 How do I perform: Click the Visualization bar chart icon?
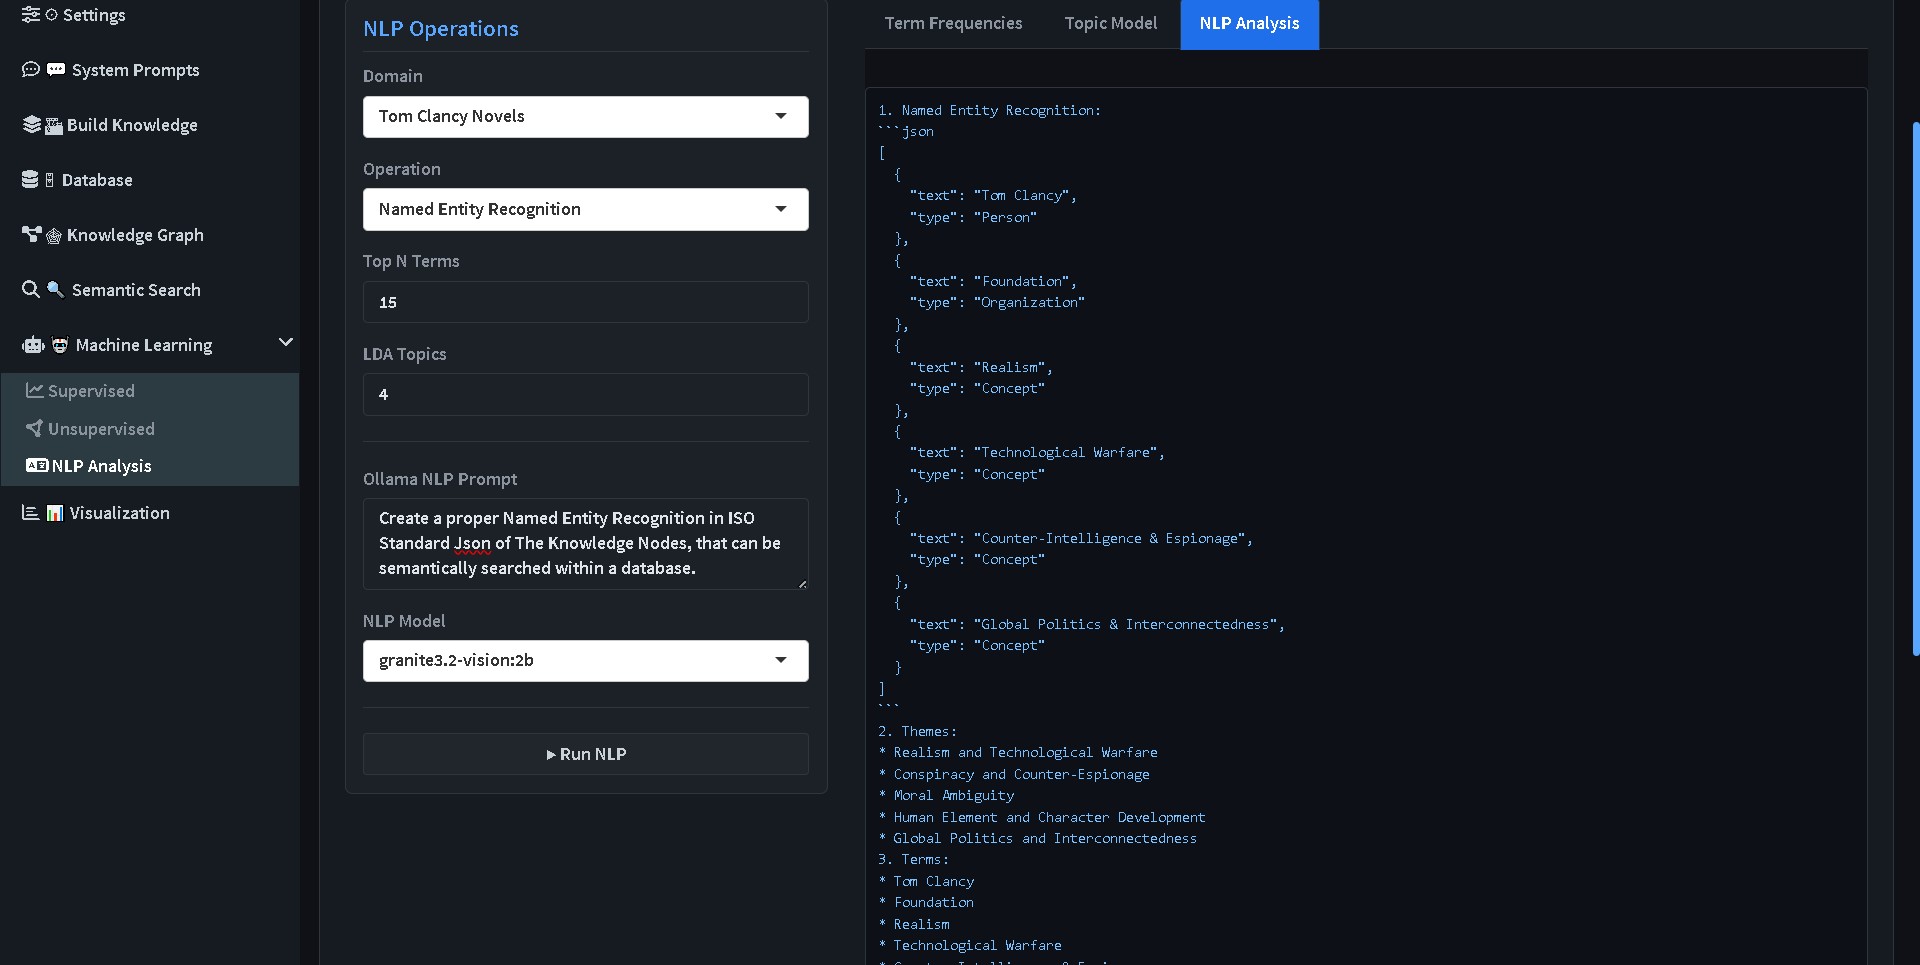pos(31,513)
